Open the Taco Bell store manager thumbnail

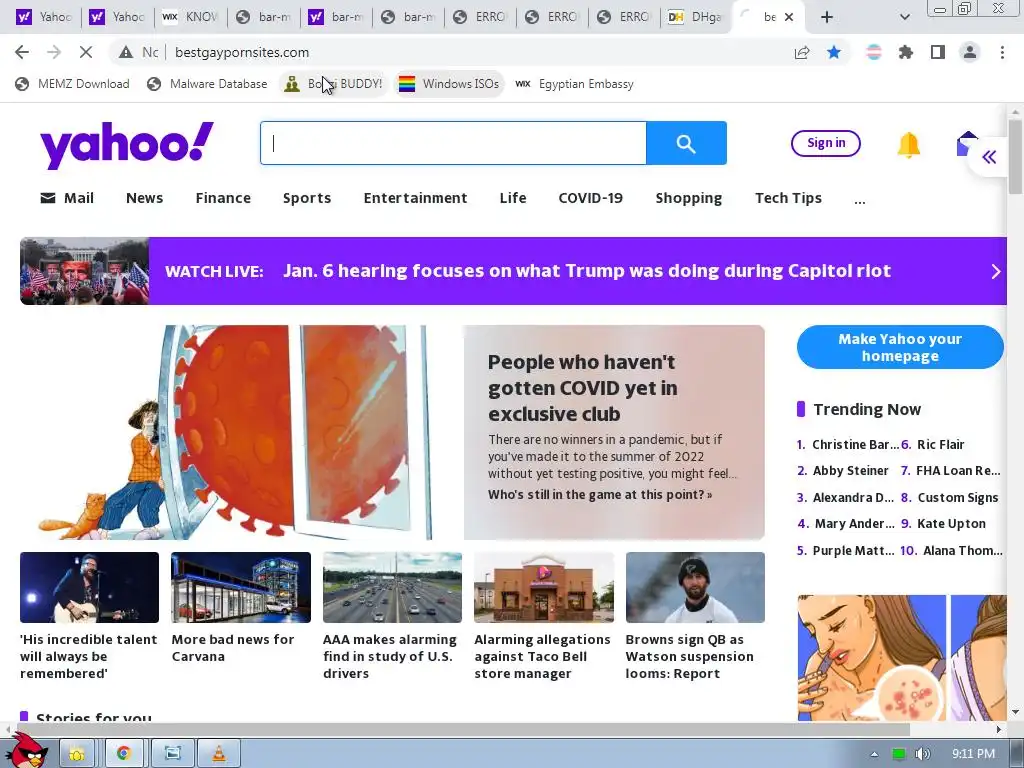544,587
